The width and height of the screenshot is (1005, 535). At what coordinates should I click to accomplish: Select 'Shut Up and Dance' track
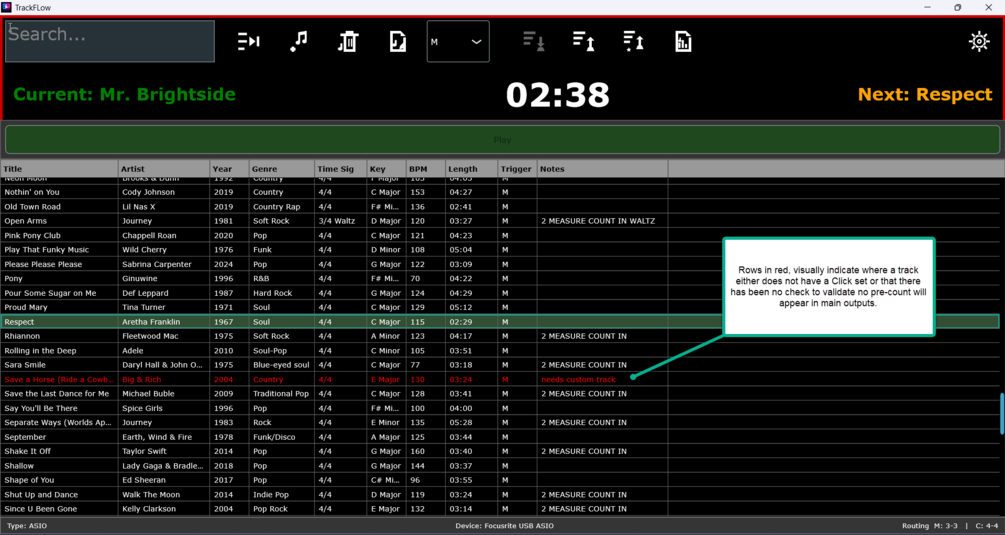click(x=41, y=495)
